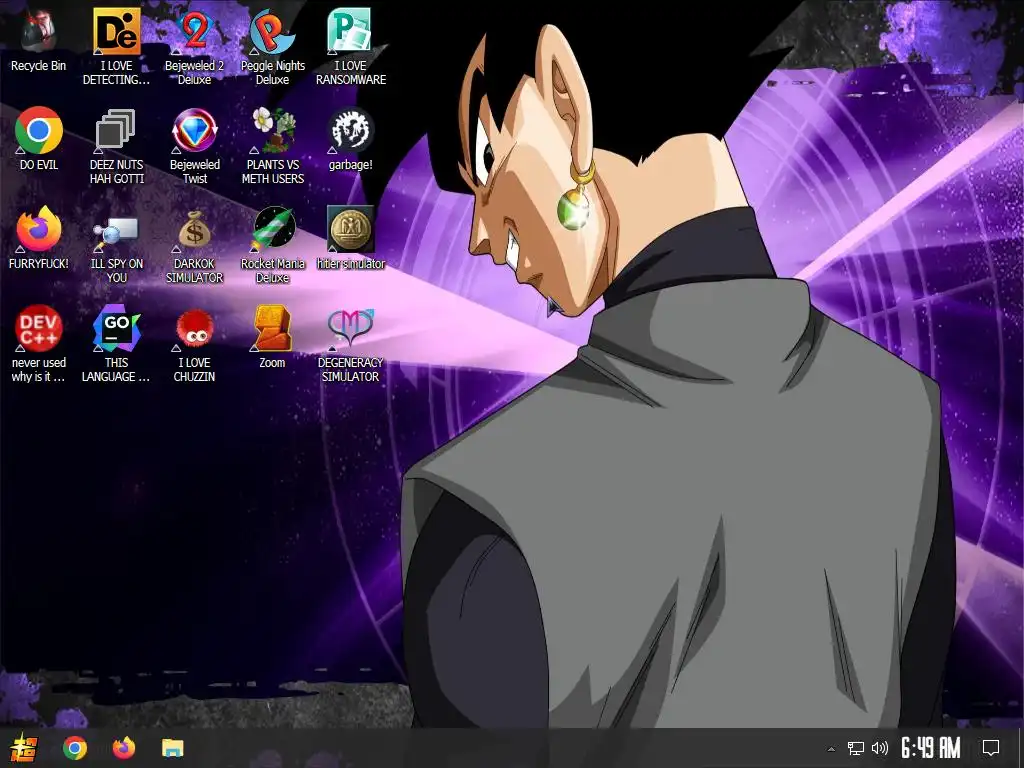
Task: Open the volume control tray icon
Action: [x=880, y=748]
